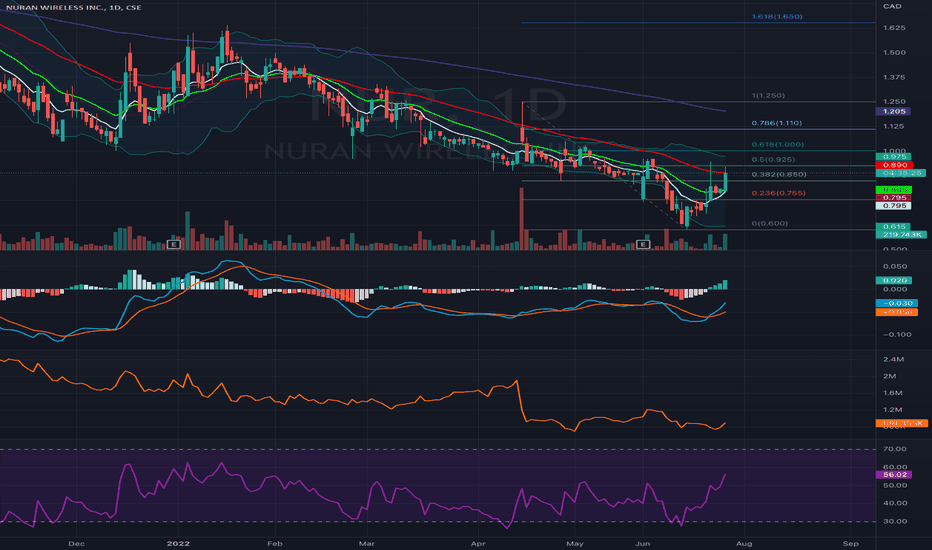The image size is (932, 550).
Task: Click the May label on time axis
Action: (x=575, y=543)
